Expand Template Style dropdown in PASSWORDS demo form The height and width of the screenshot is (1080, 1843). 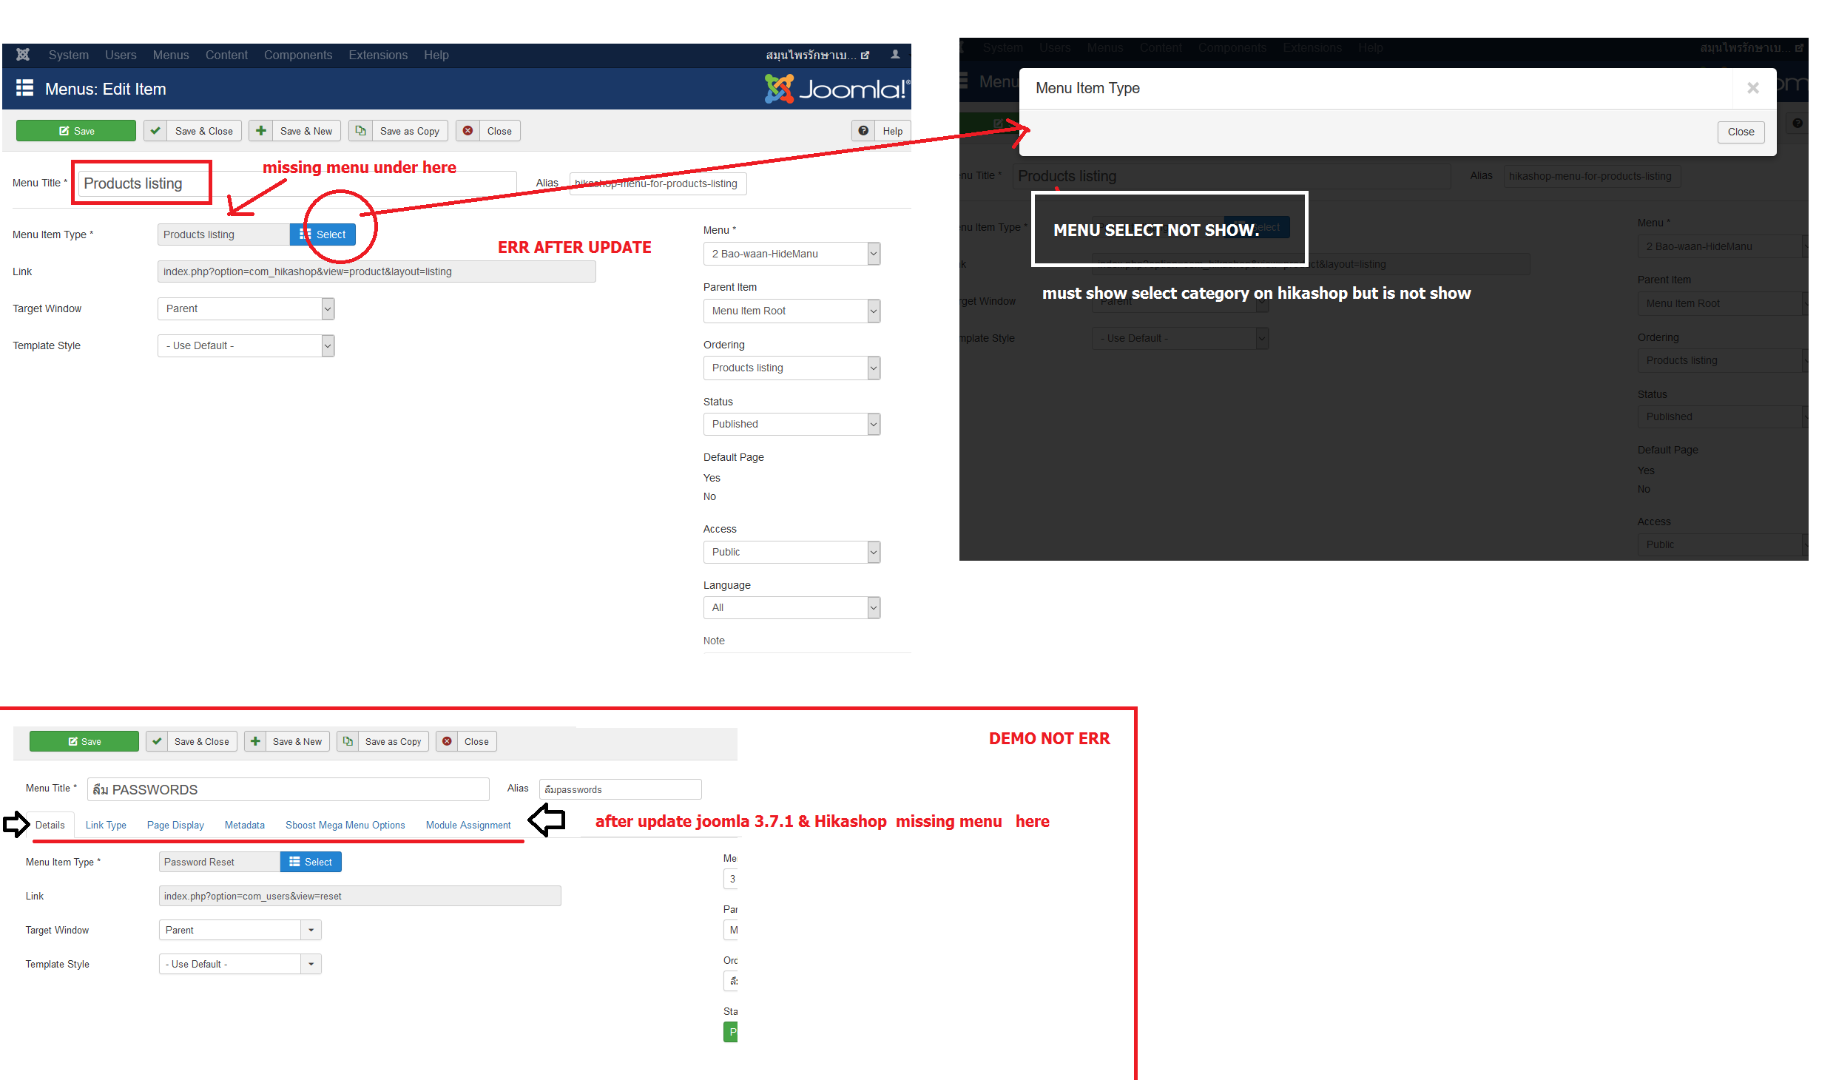tap(240, 964)
